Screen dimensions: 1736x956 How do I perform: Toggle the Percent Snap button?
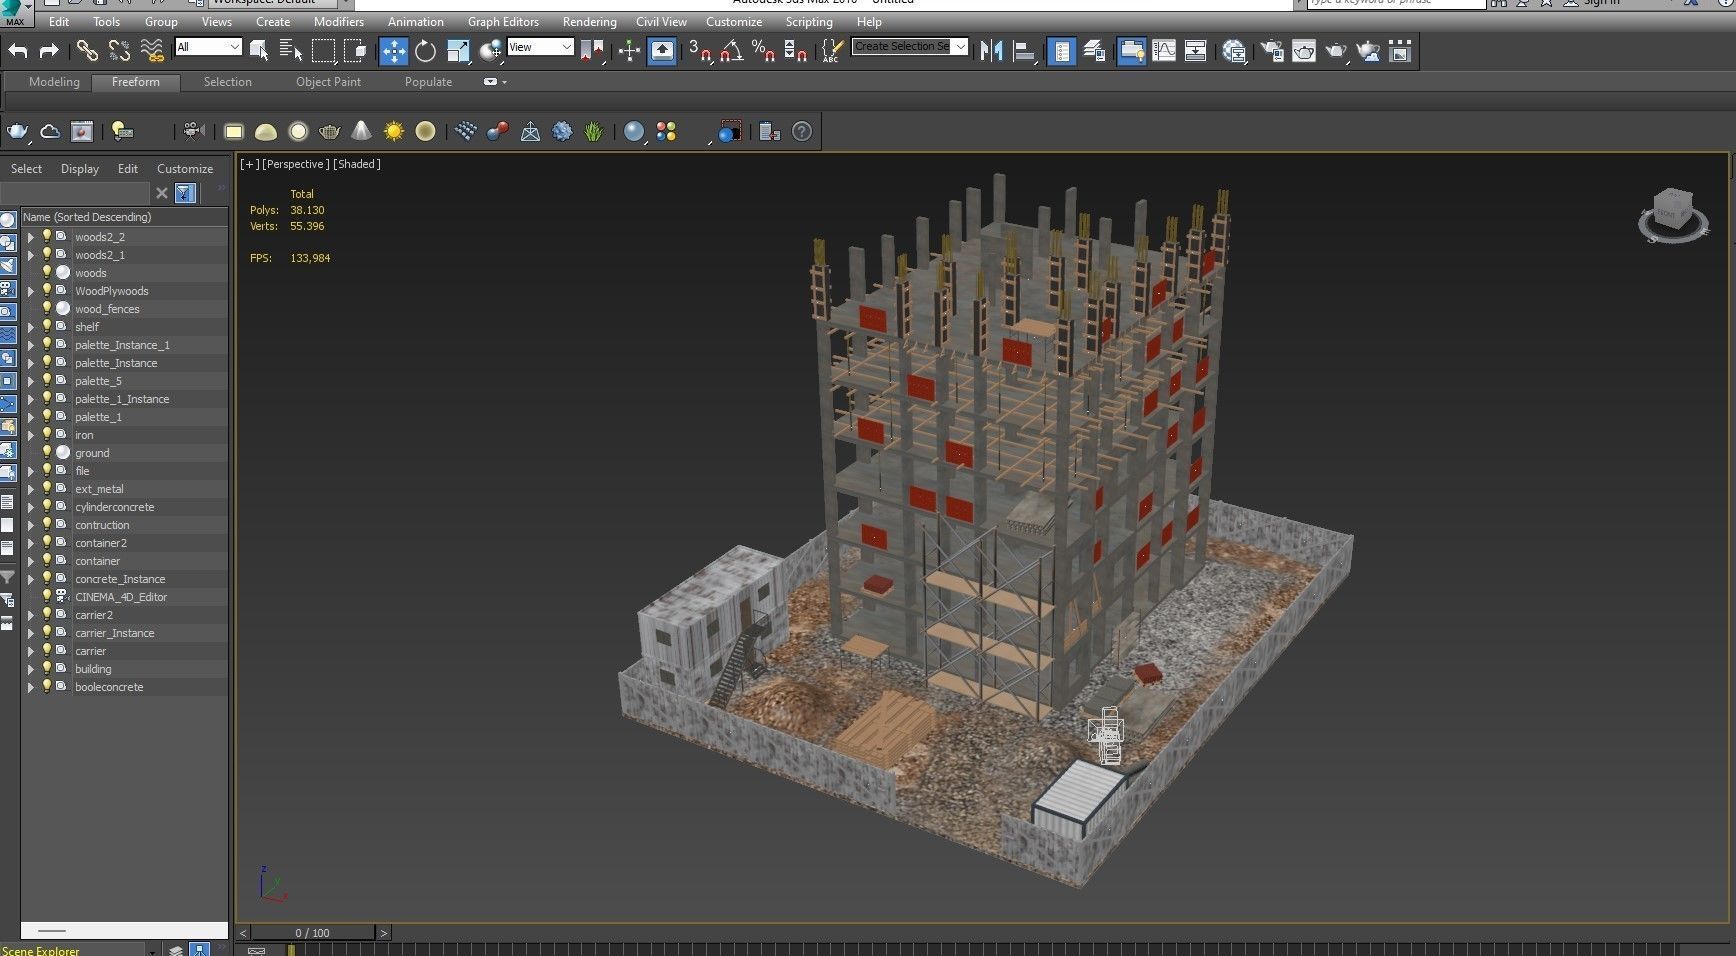tap(763, 50)
